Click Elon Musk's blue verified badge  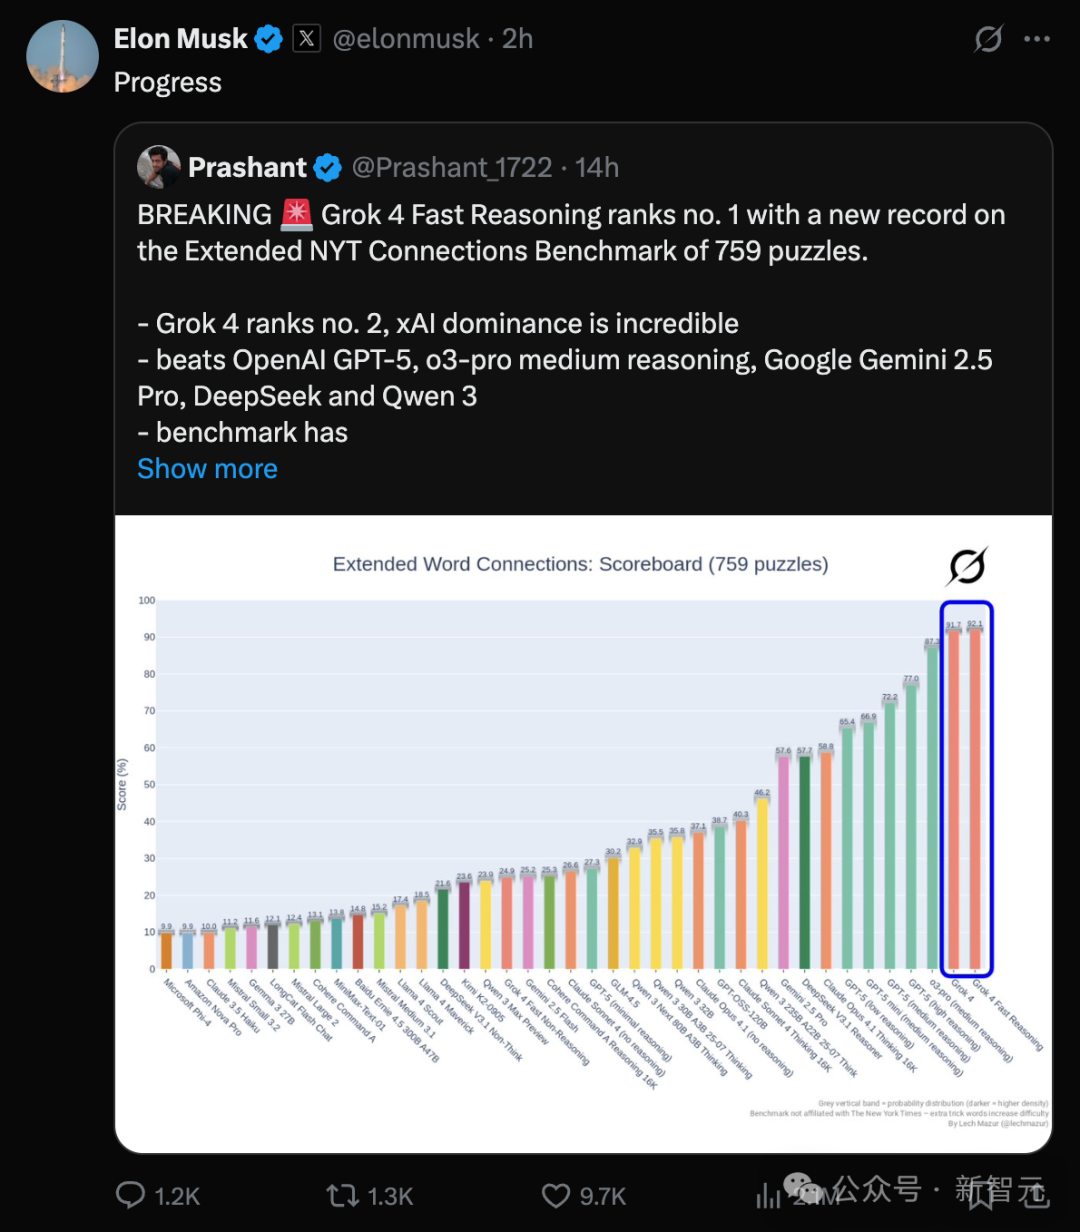(268, 39)
